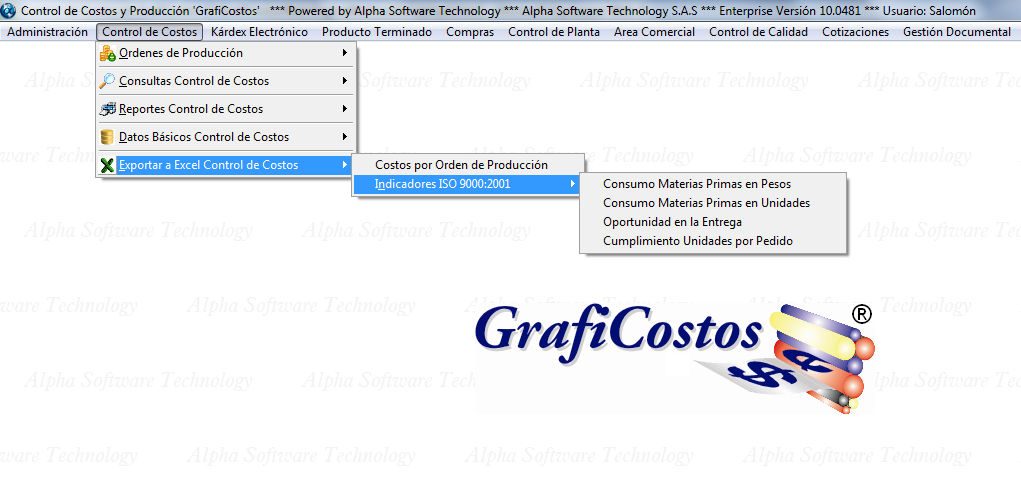This screenshot has height=501, width=1021.
Task: Open the Kárdex Electrónico menu
Action: 259,32
